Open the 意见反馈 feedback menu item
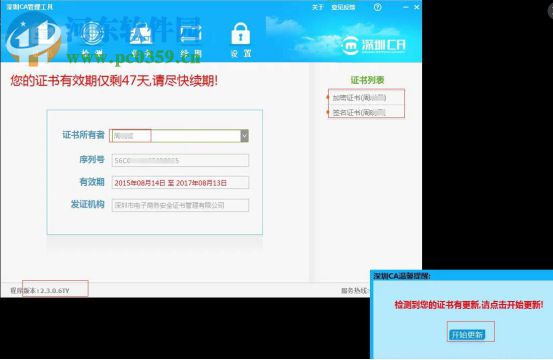This screenshot has height=360, width=553. (x=343, y=7)
